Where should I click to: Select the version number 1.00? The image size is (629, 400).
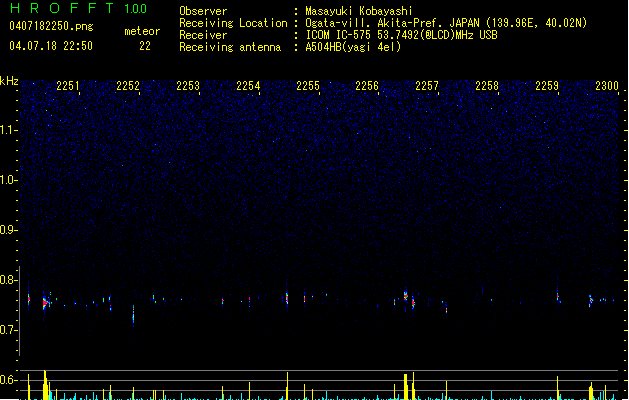point(136,9)
